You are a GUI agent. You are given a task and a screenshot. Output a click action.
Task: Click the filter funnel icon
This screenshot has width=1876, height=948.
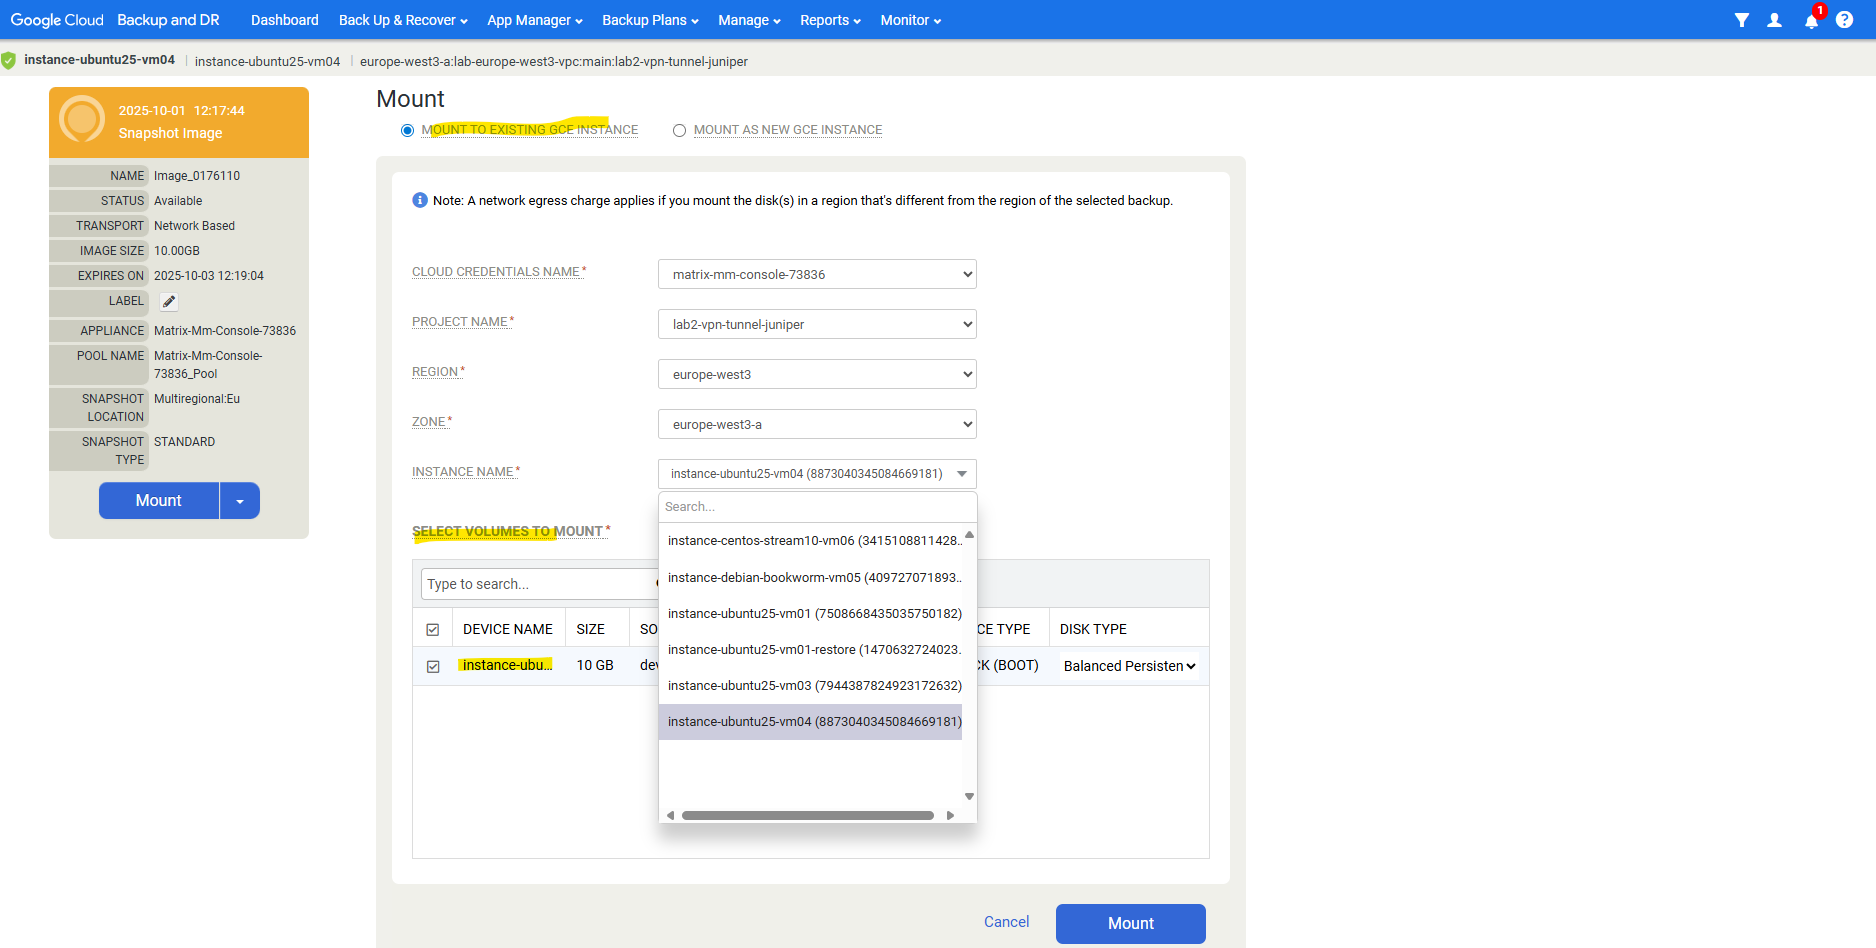[x=1741, y=20]
